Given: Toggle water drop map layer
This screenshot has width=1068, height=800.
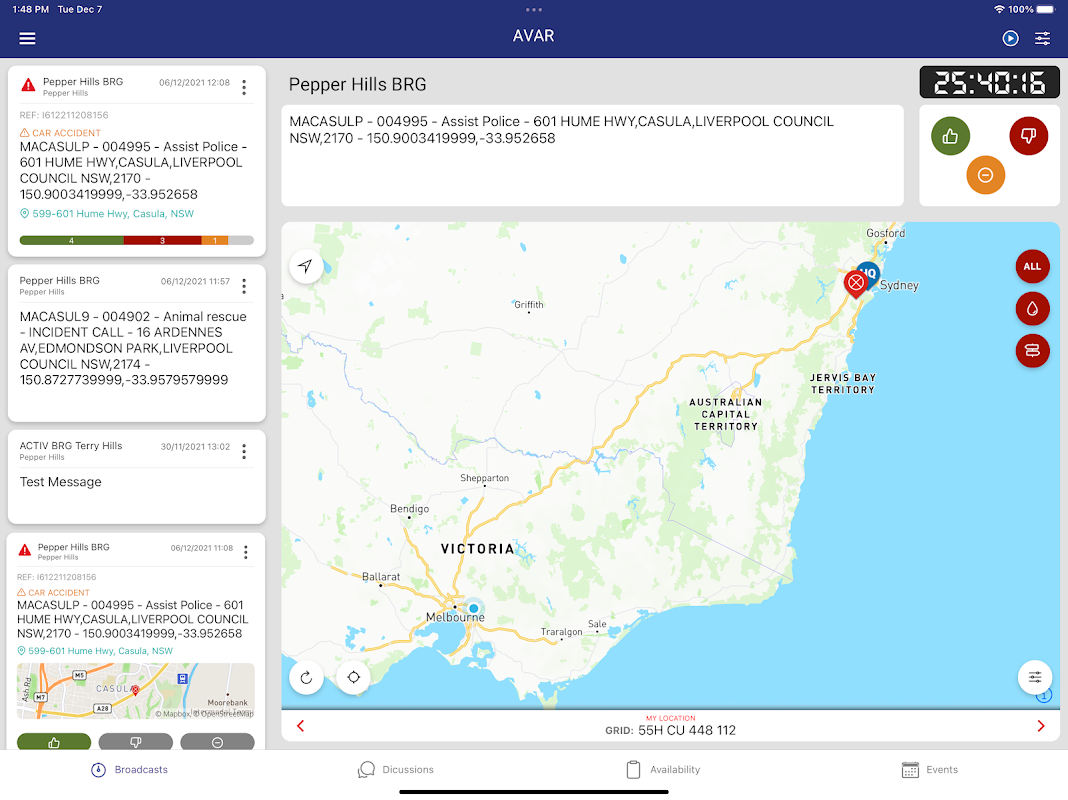Looking at the screenshot, I should click(x=1032, y=309).
